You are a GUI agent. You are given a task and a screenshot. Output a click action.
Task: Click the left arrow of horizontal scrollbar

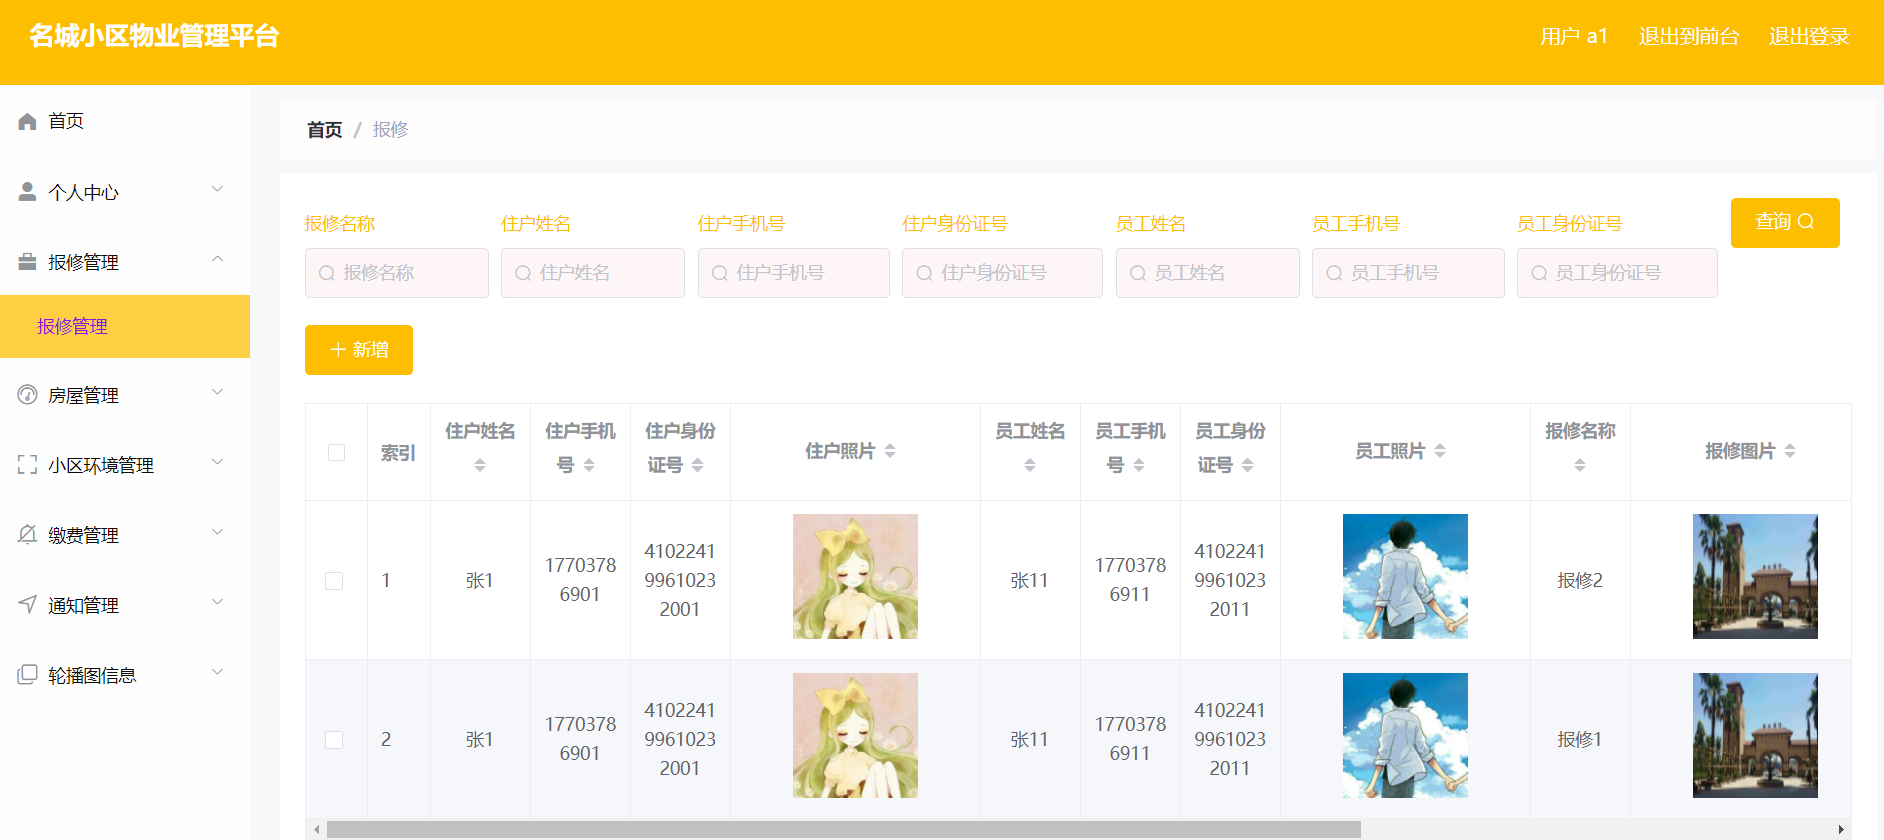tap(317, 830)
